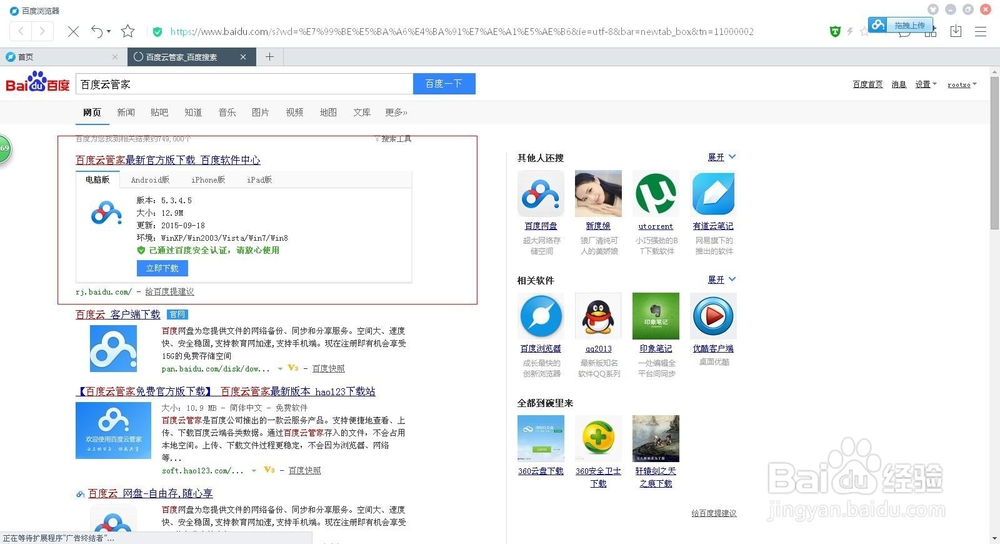Switch to the iPad版 tab

coord(260,180)
